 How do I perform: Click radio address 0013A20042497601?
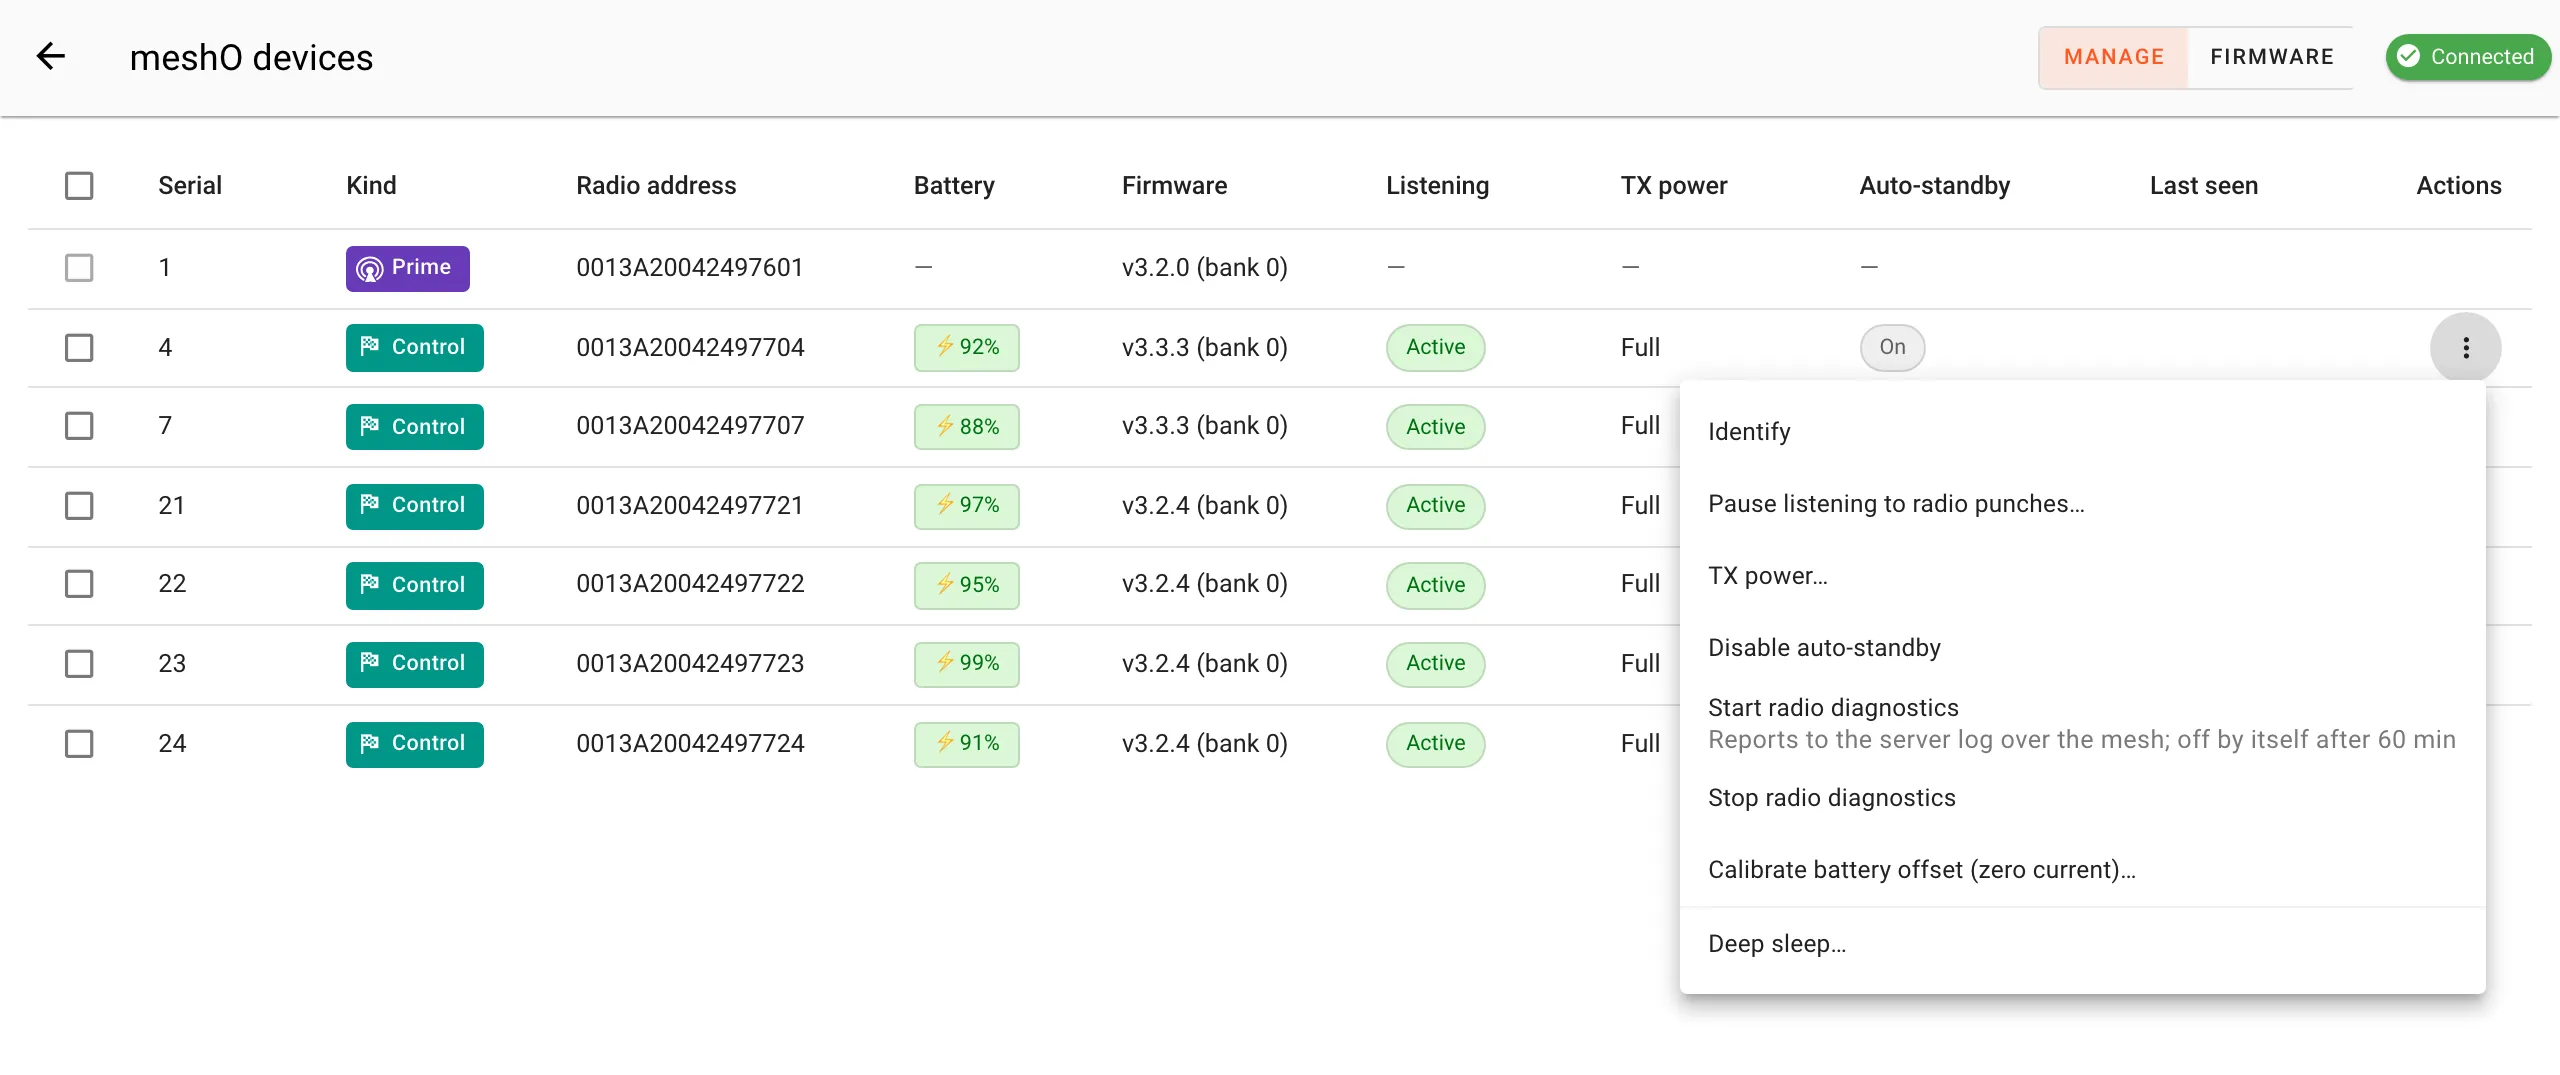click(690, 268)
